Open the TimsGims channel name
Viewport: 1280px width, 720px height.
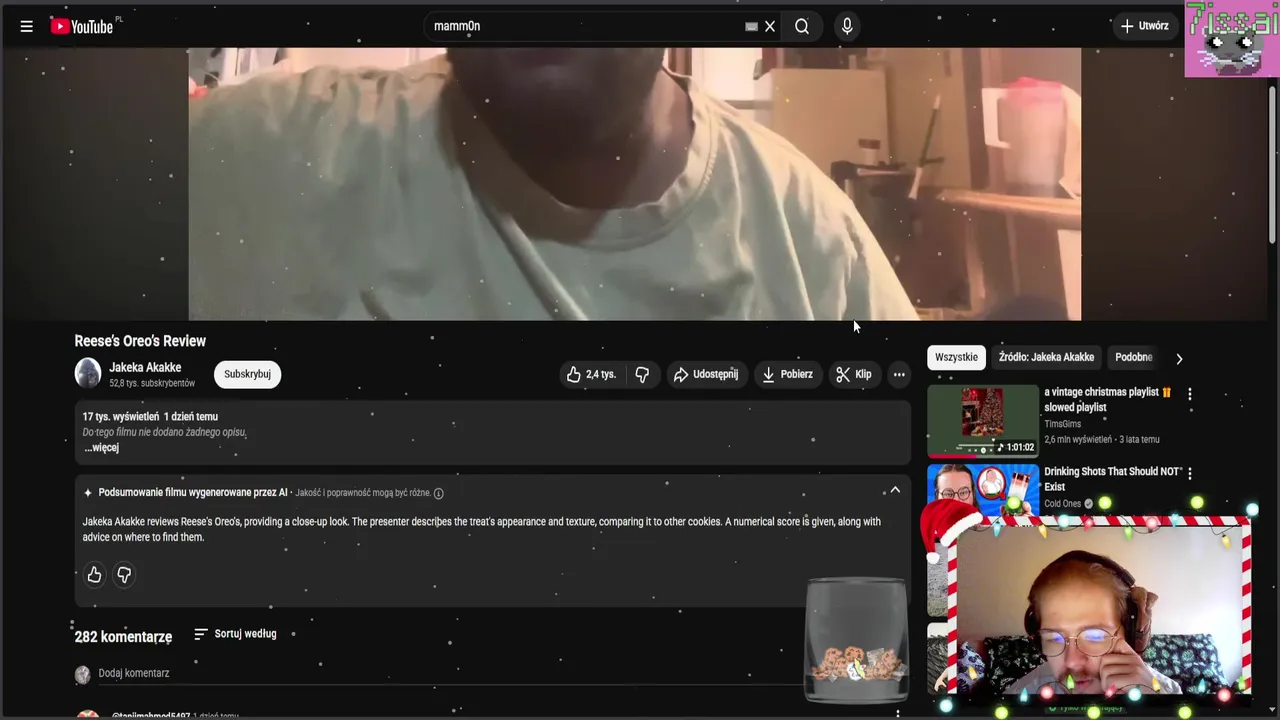pos(1062,424)
